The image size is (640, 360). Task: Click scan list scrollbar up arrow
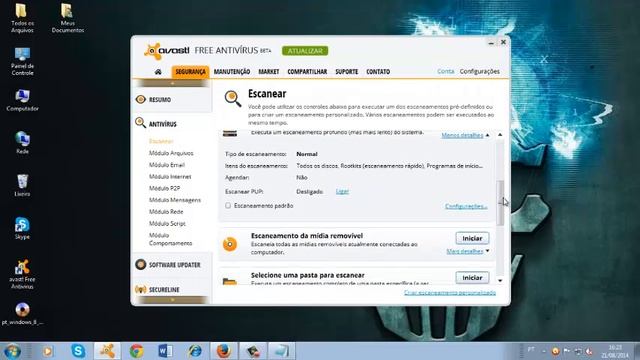point(500,135)
